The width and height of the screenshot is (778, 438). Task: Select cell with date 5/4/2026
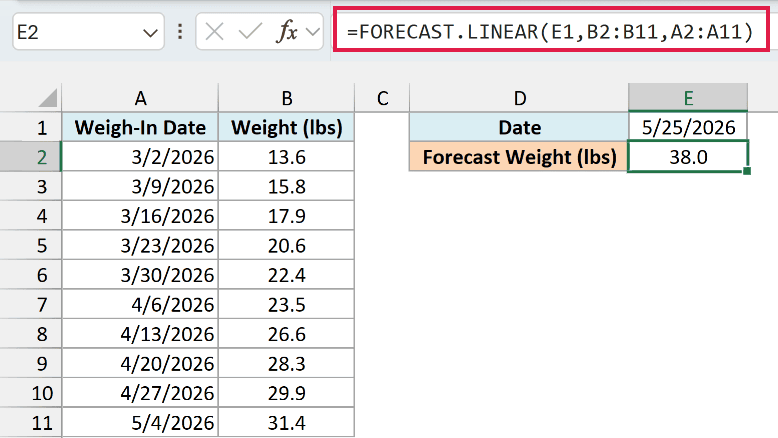[140, 423]
